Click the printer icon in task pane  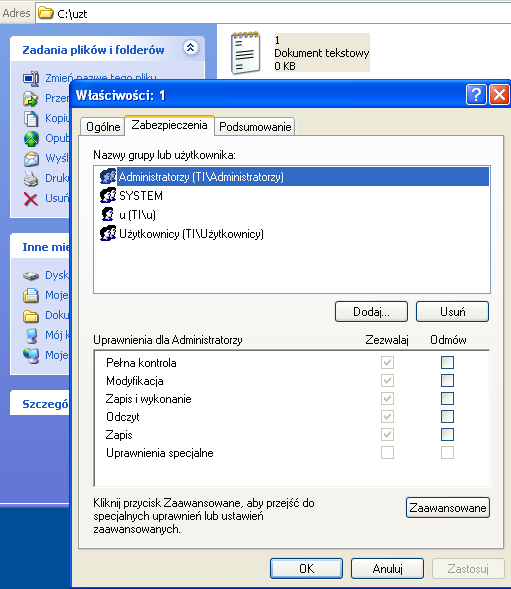[x=31, y=178]
